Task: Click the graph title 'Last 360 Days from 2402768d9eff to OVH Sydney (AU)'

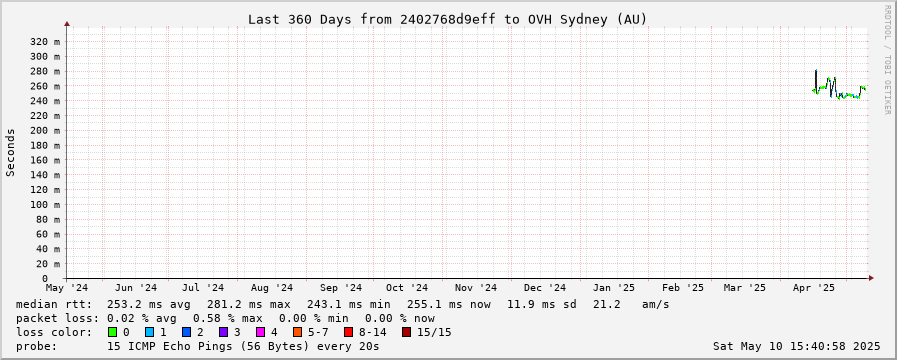Action: point(447,19)
